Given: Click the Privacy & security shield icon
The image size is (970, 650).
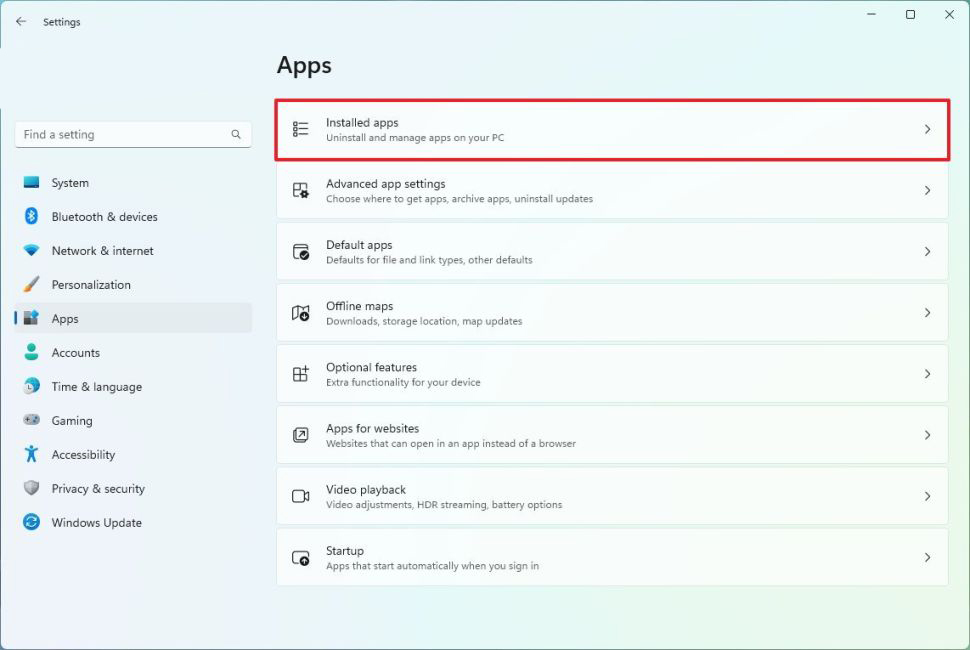Looking at the screenshot, I should tap(31, 489).
